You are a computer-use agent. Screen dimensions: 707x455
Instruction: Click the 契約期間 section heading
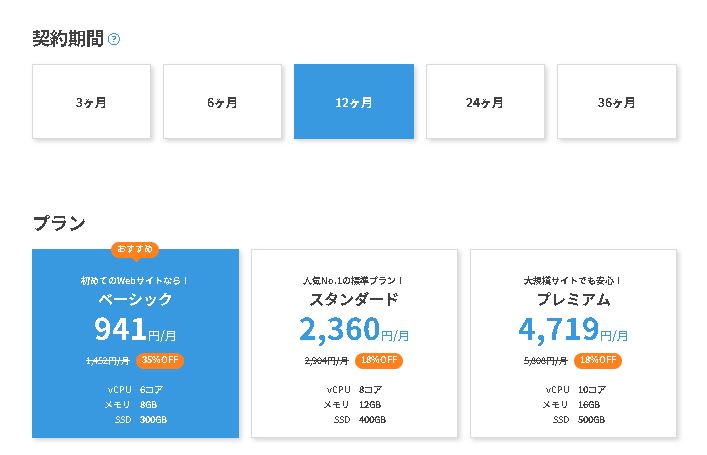click(x=67, y=40)
